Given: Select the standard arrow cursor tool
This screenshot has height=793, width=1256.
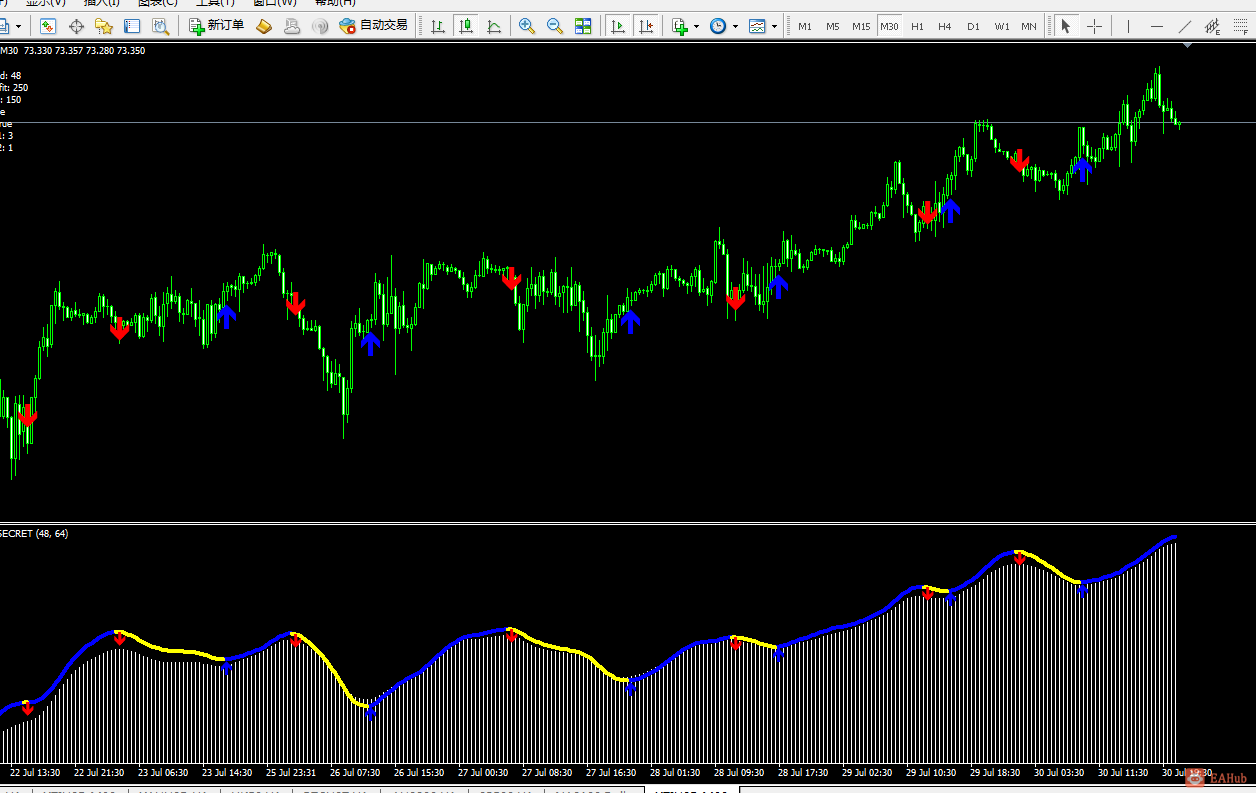Looking at the screenshot, I should (x=1066, y=26).
